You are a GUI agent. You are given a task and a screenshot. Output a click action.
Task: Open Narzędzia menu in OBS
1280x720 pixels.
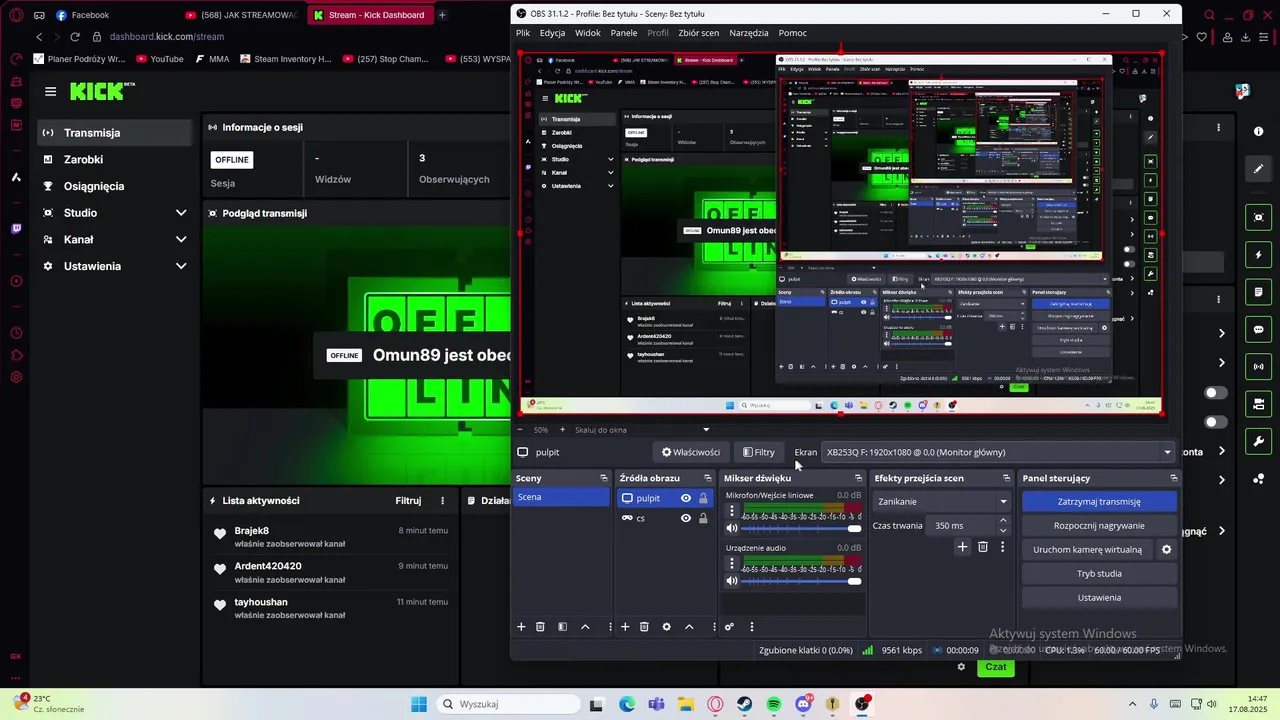pyautogui.click(x=749, y=33)
